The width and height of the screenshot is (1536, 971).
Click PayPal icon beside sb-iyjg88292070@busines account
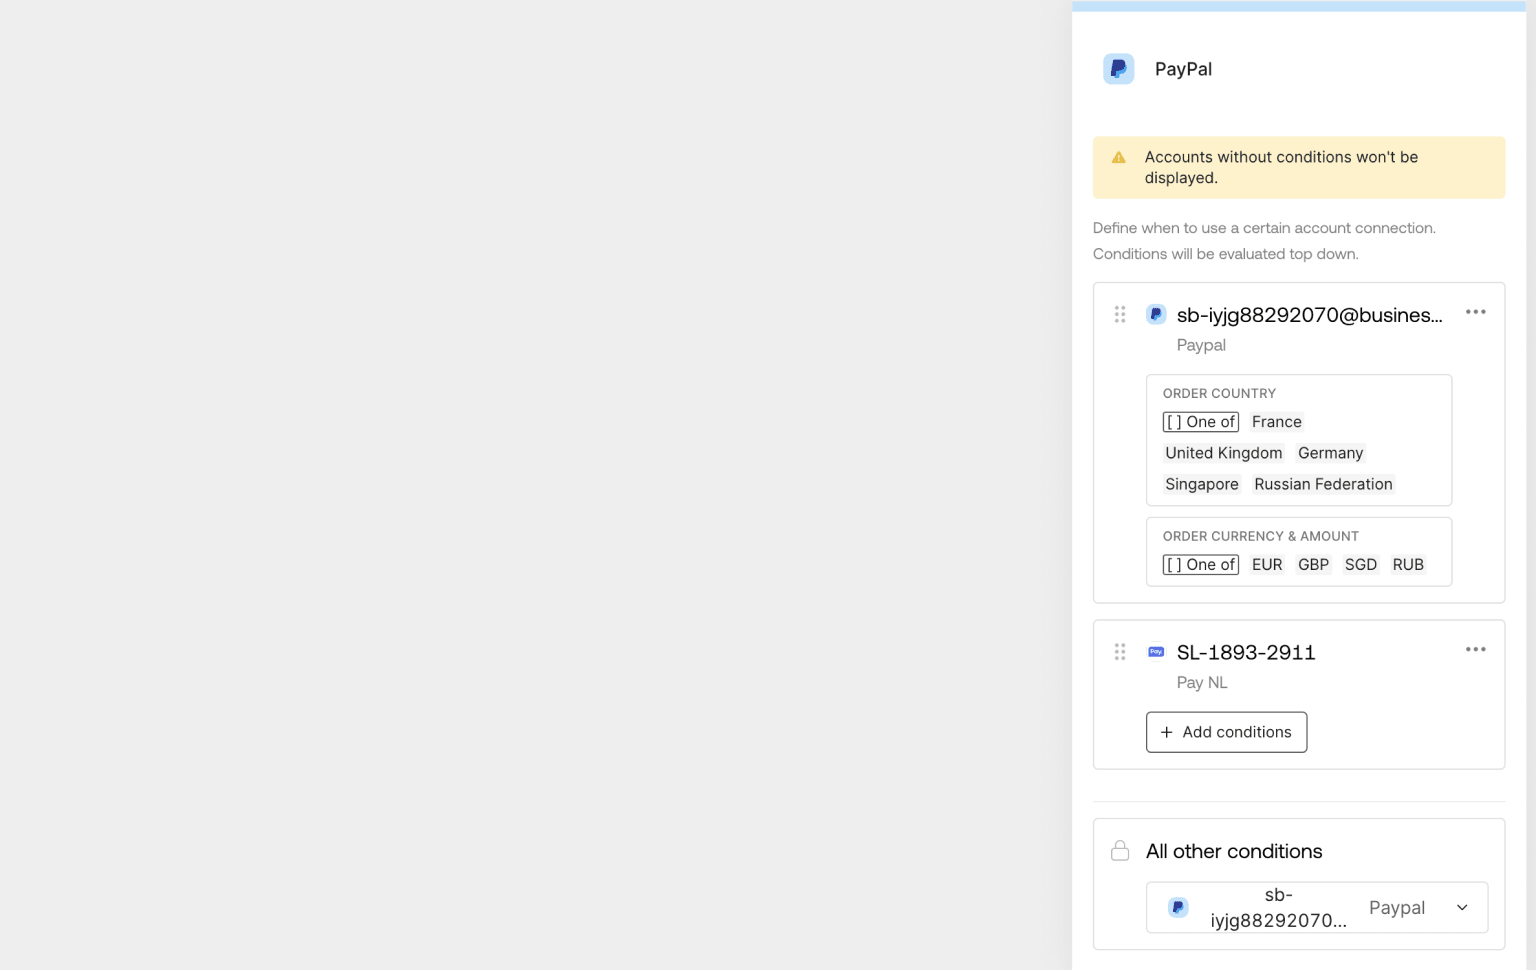click(x=1156, y=314)
